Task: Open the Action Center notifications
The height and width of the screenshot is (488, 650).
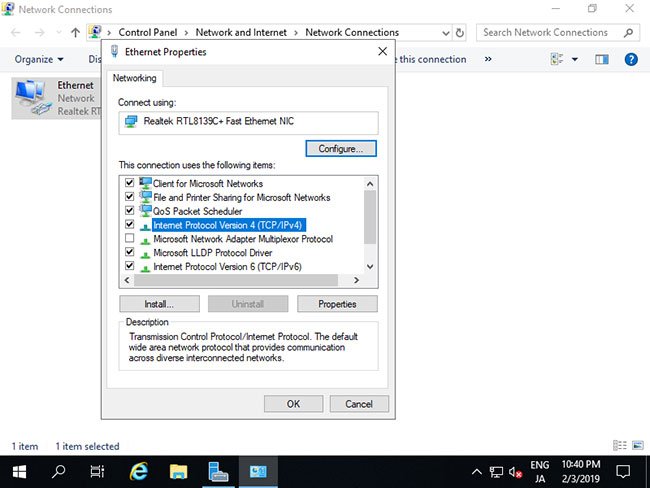Action: tap(623, 472)
